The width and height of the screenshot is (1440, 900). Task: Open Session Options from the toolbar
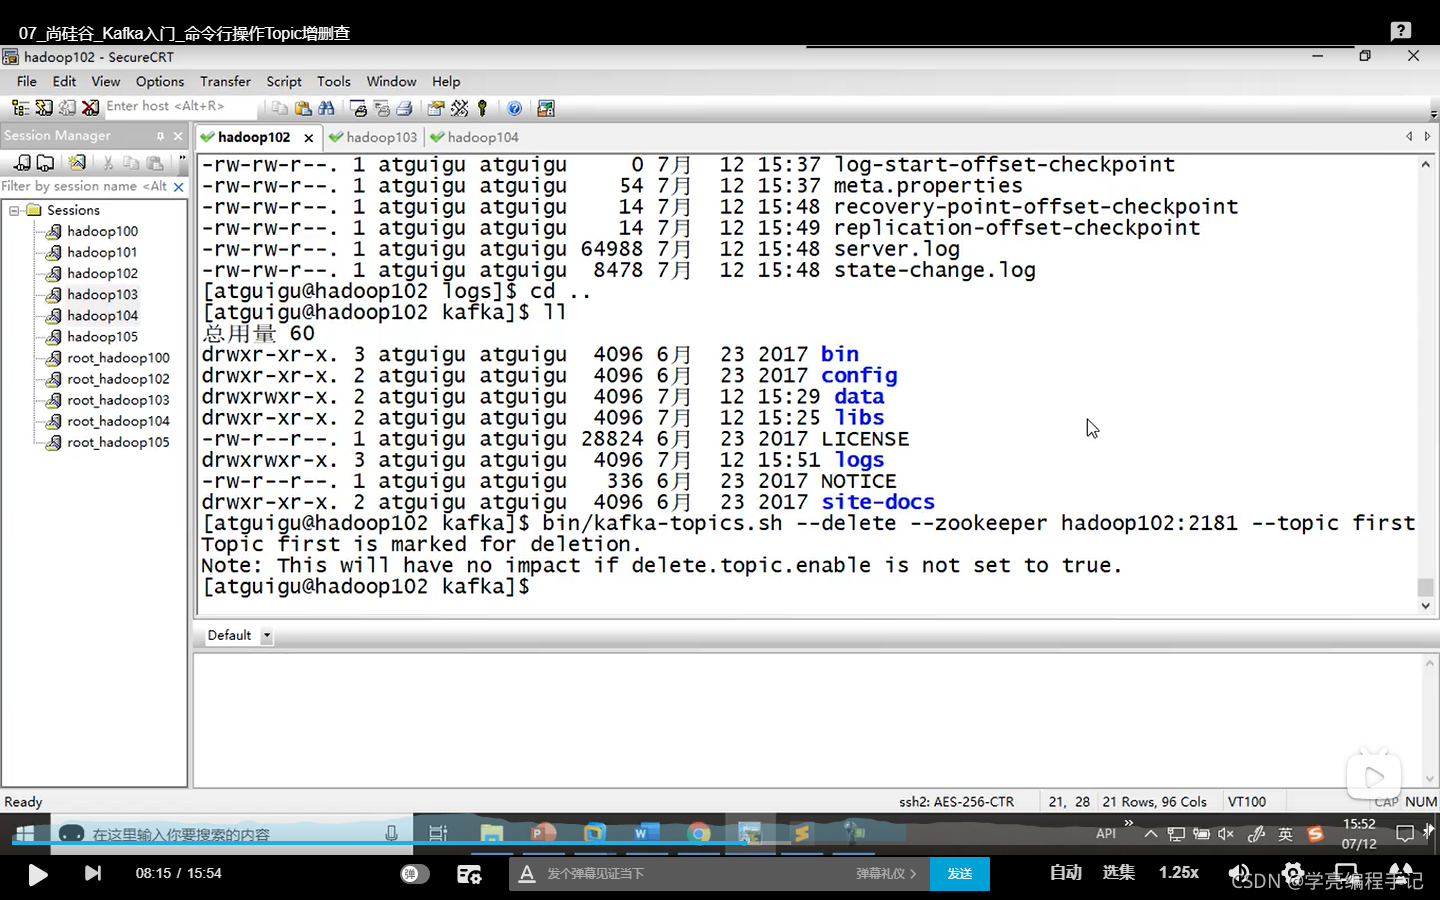(x=436, y=108)
